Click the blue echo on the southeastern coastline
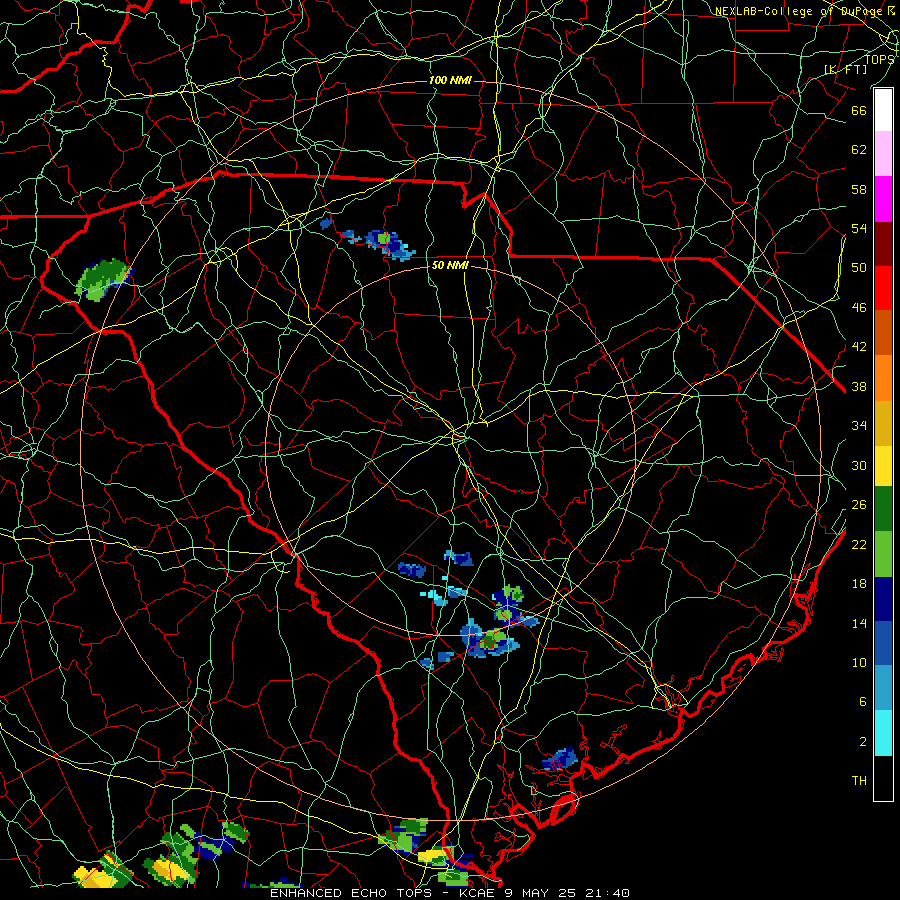 pos(560,758)
